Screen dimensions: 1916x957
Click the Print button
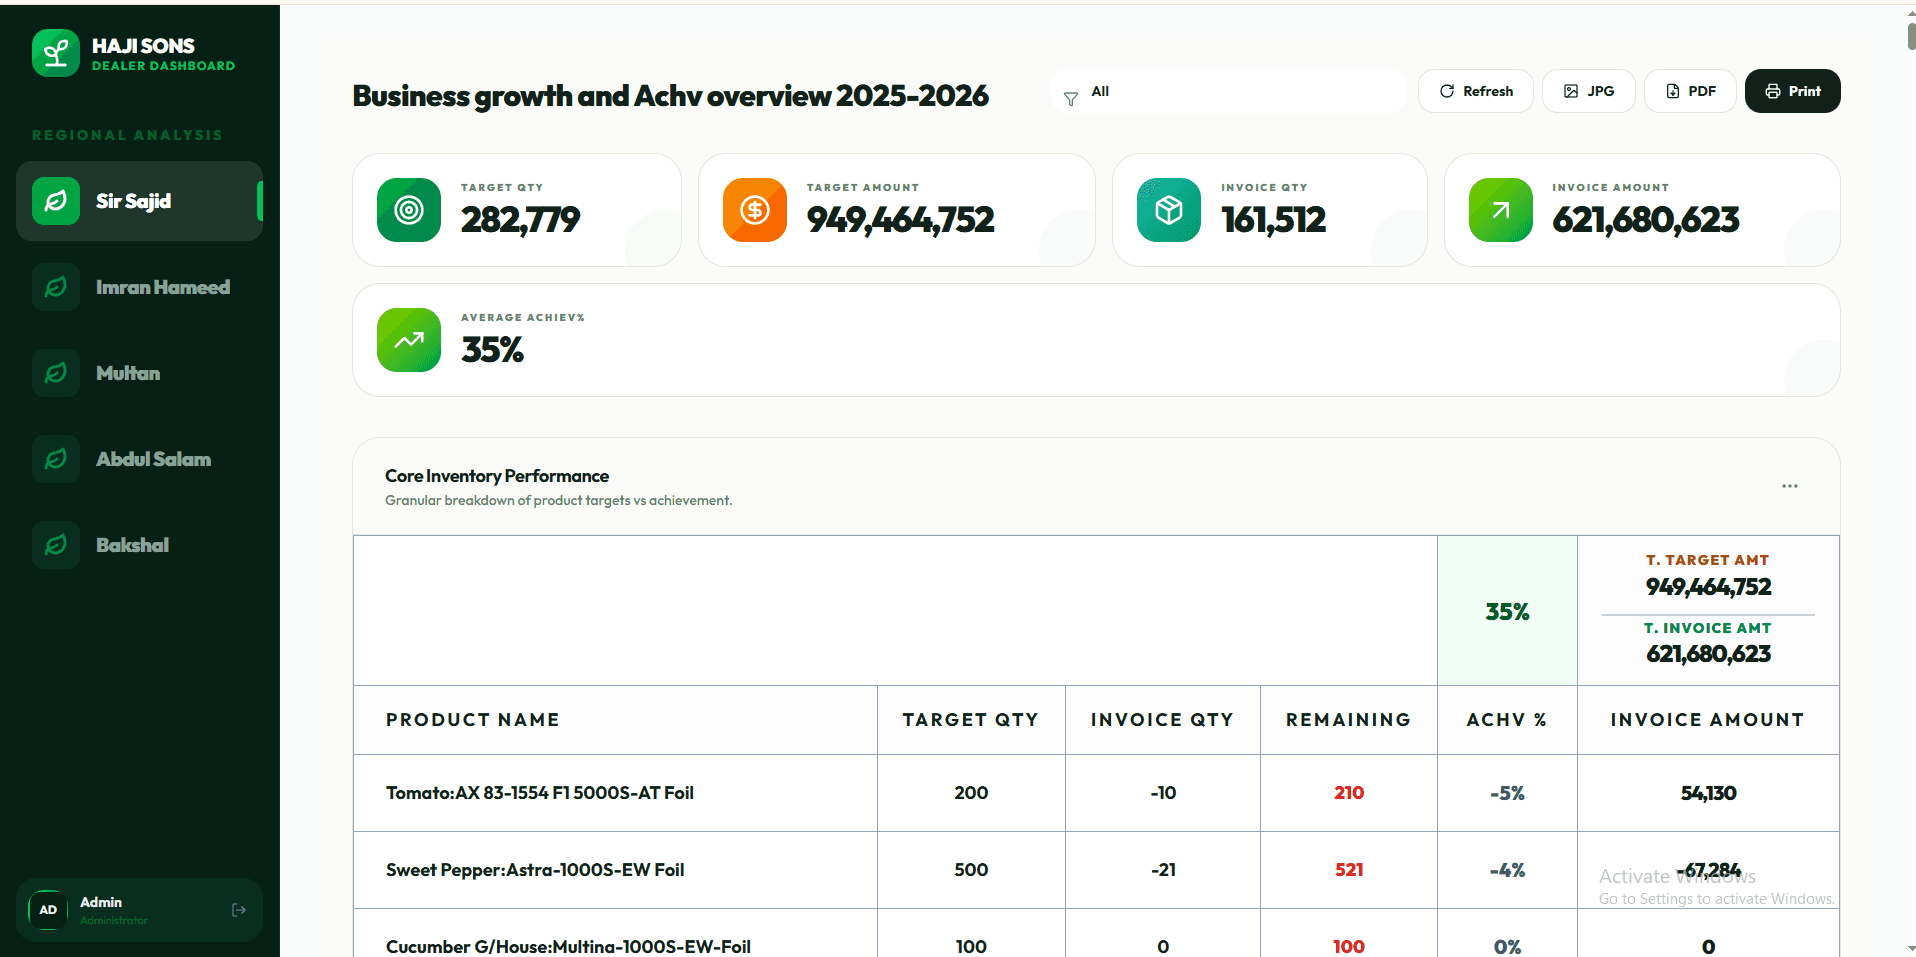(x=1792, y=91)
